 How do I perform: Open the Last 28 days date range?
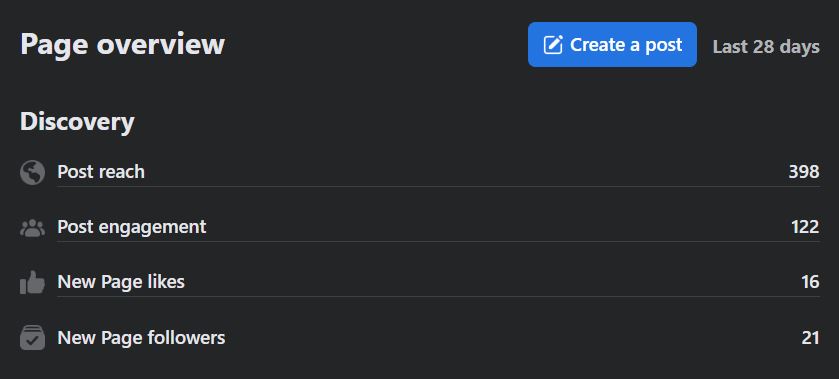click(766, 47)
